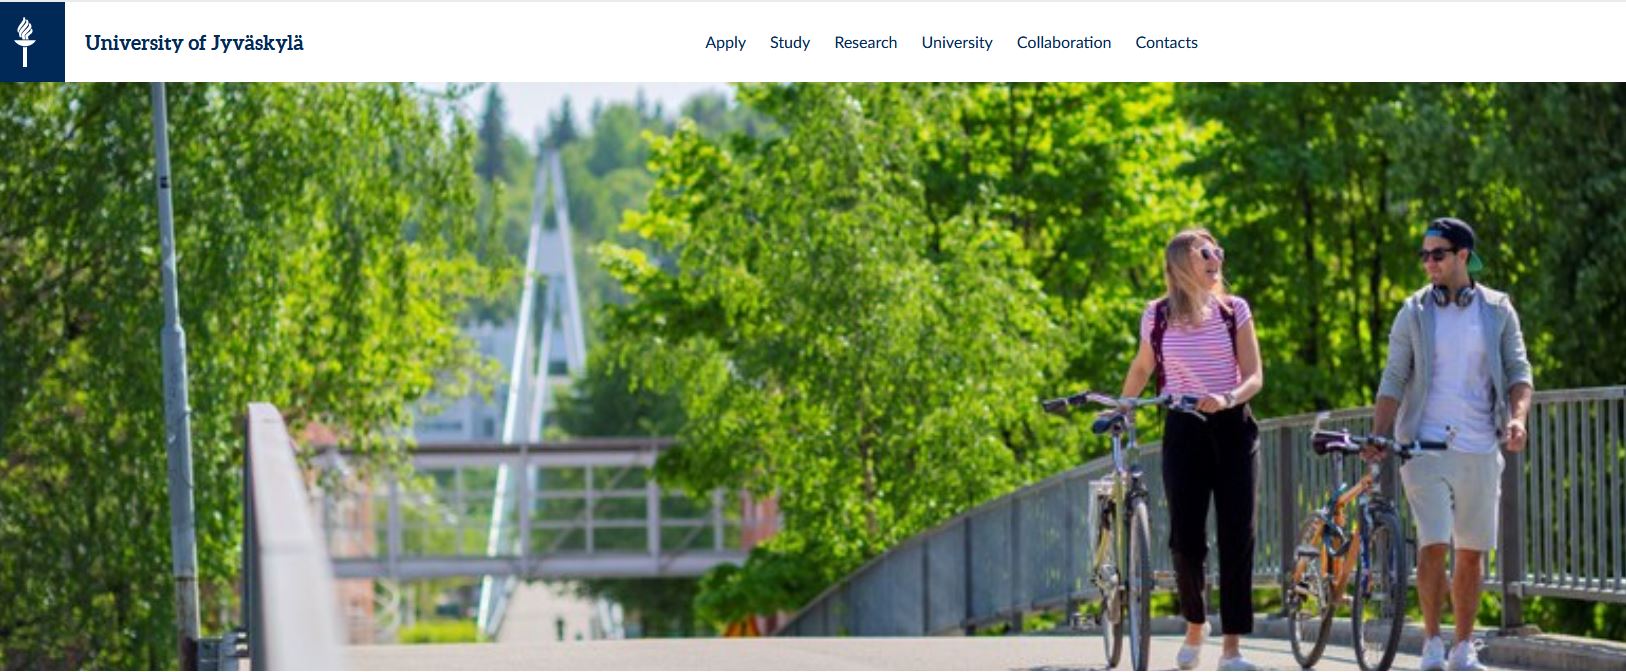Go to the Research section
This screenshot has width=1626, height=672.
(x=865, y=42)
